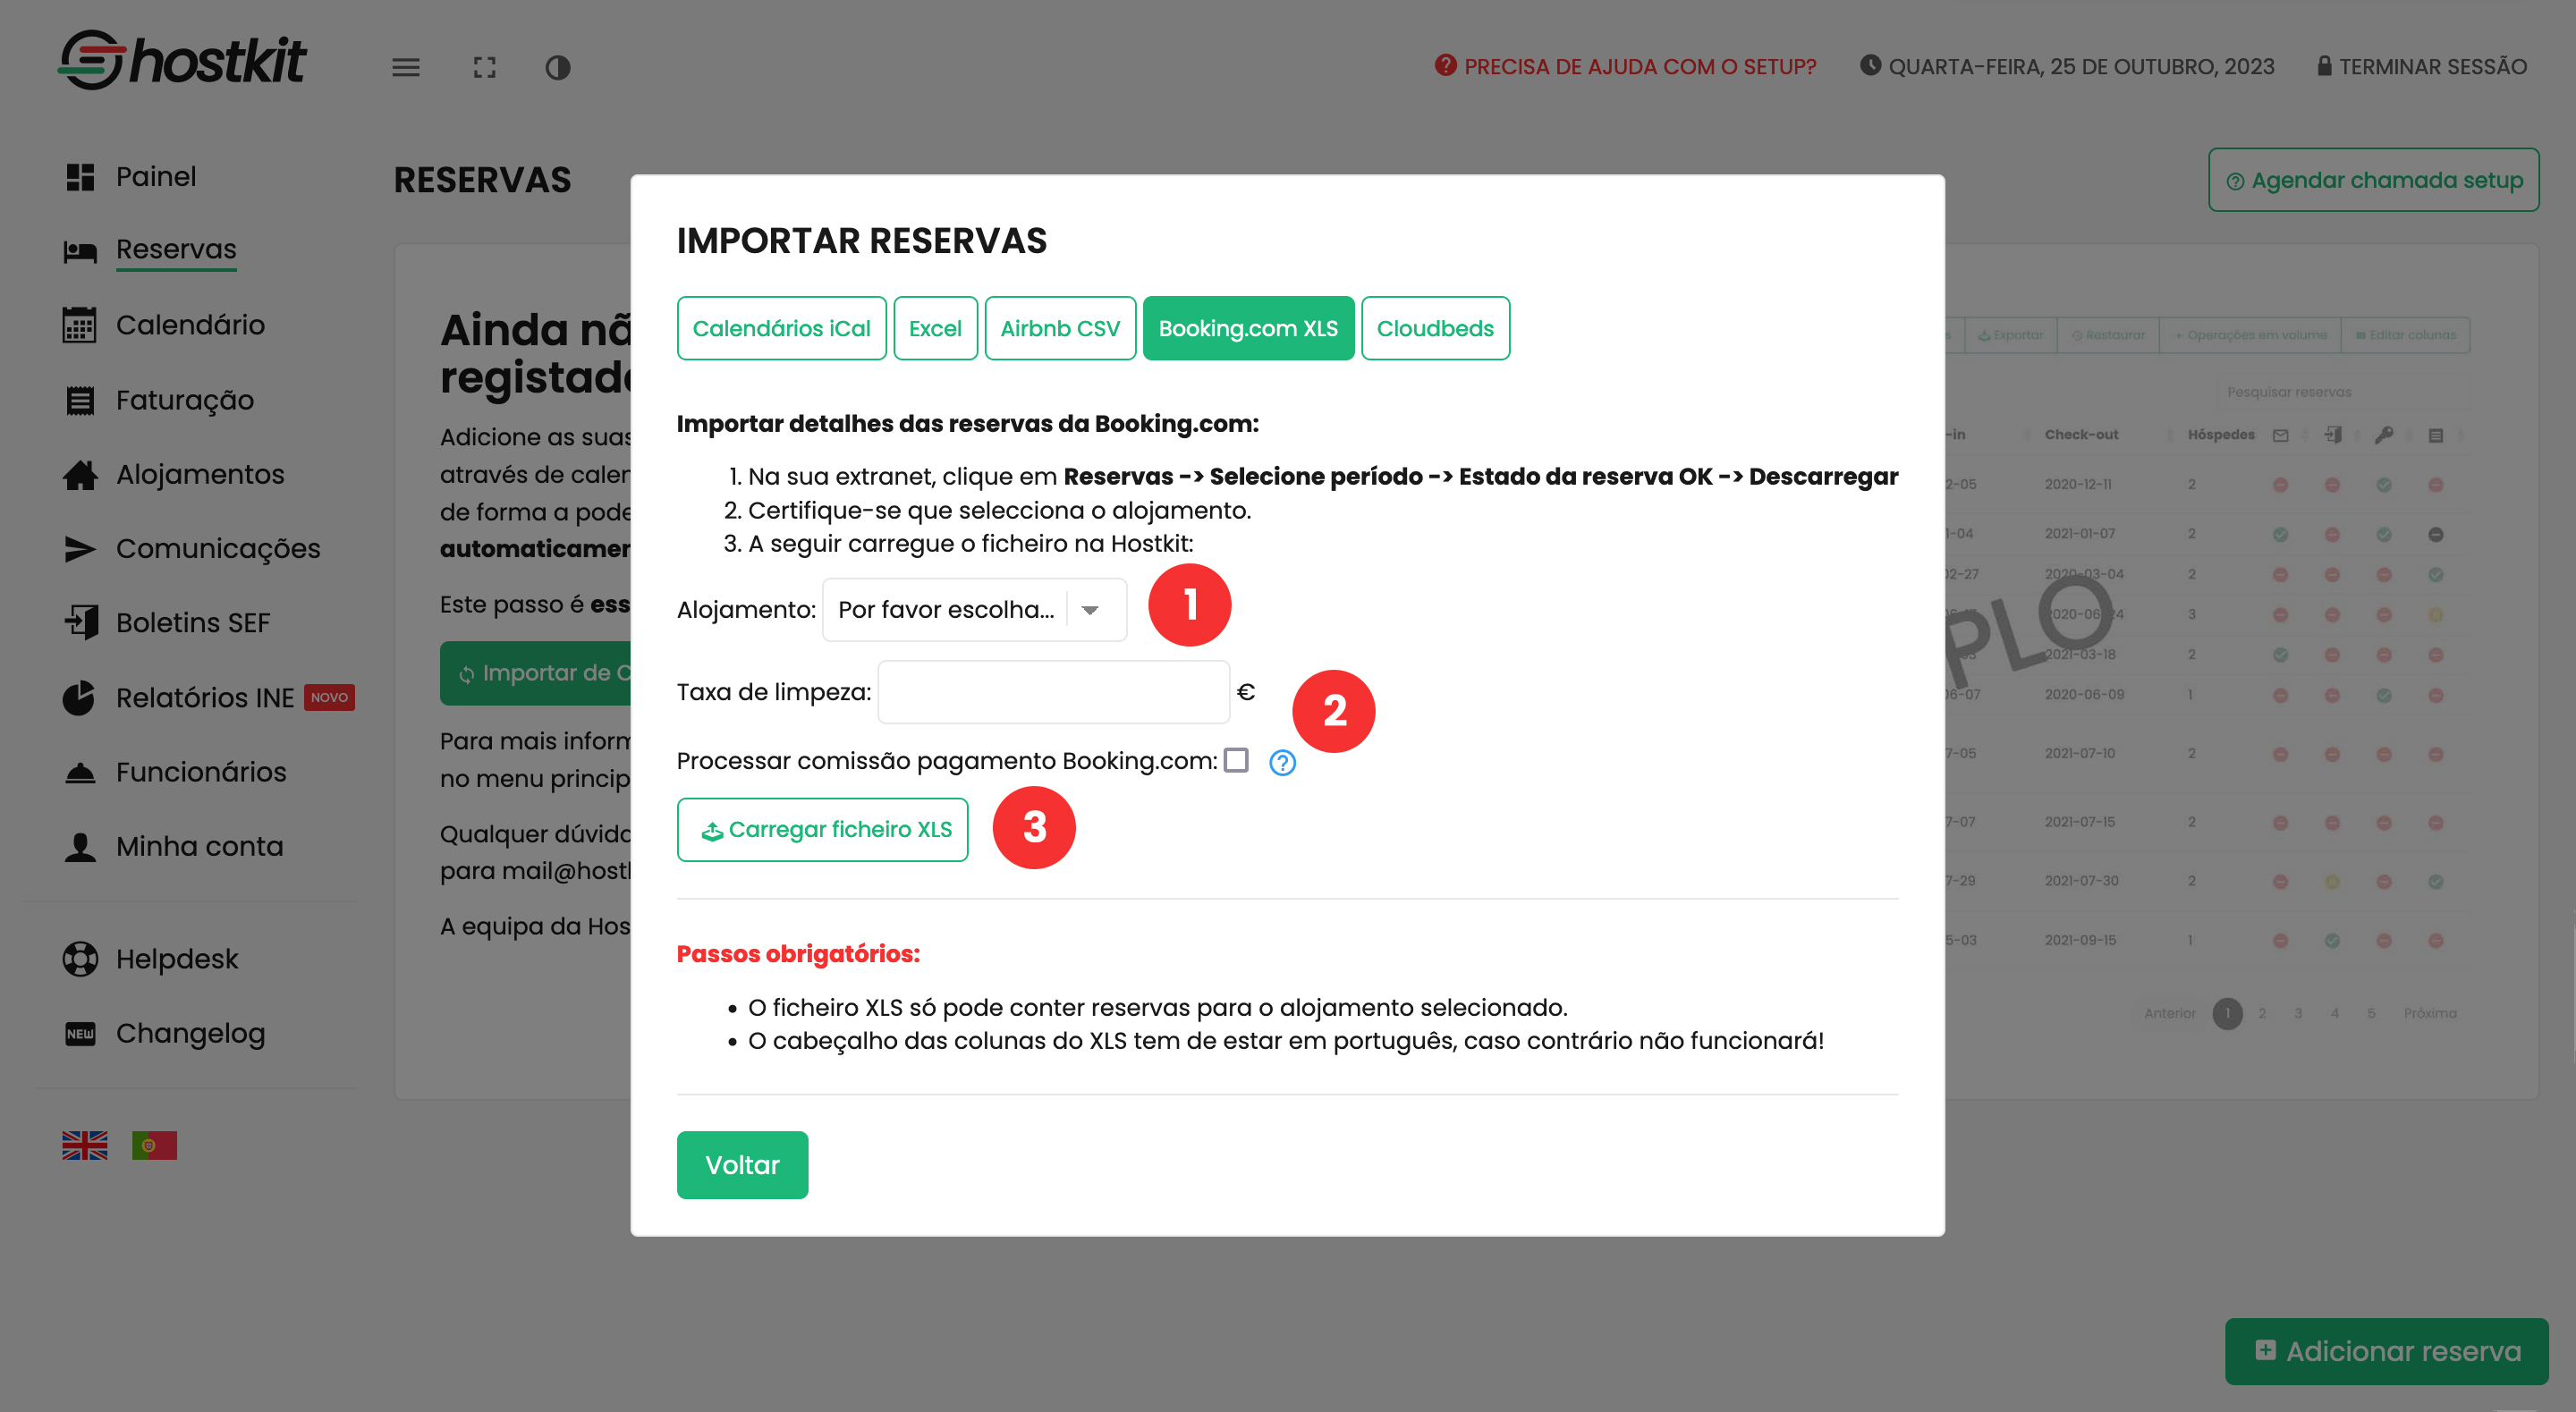Image resolution: width=2576 pixels, height=1412 pixels.
Task: Open Painel dashboard icon in sidebar
Action: (x=80, y=176)
